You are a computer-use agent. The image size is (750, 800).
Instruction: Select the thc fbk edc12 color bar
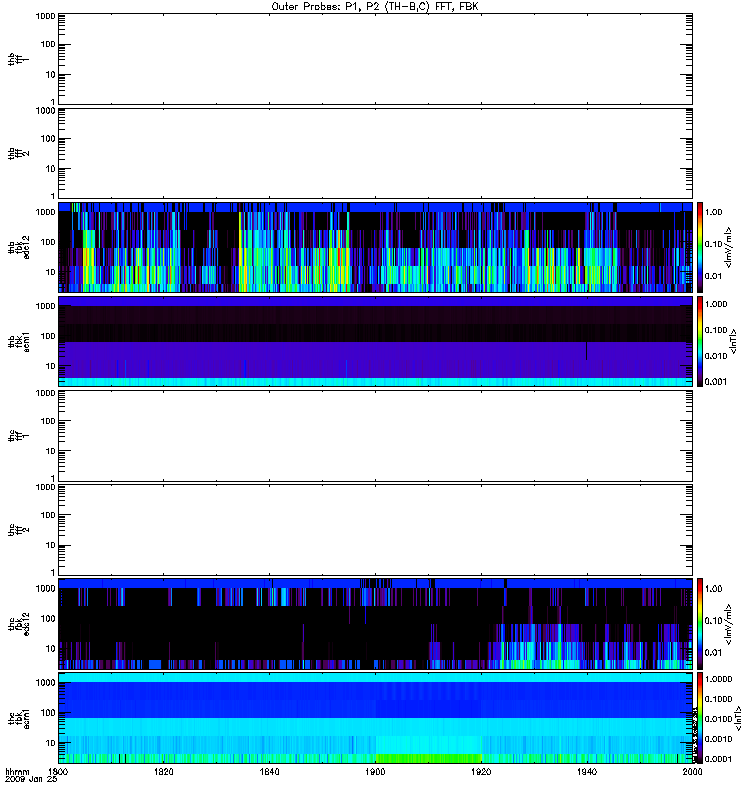coord(700,624)
